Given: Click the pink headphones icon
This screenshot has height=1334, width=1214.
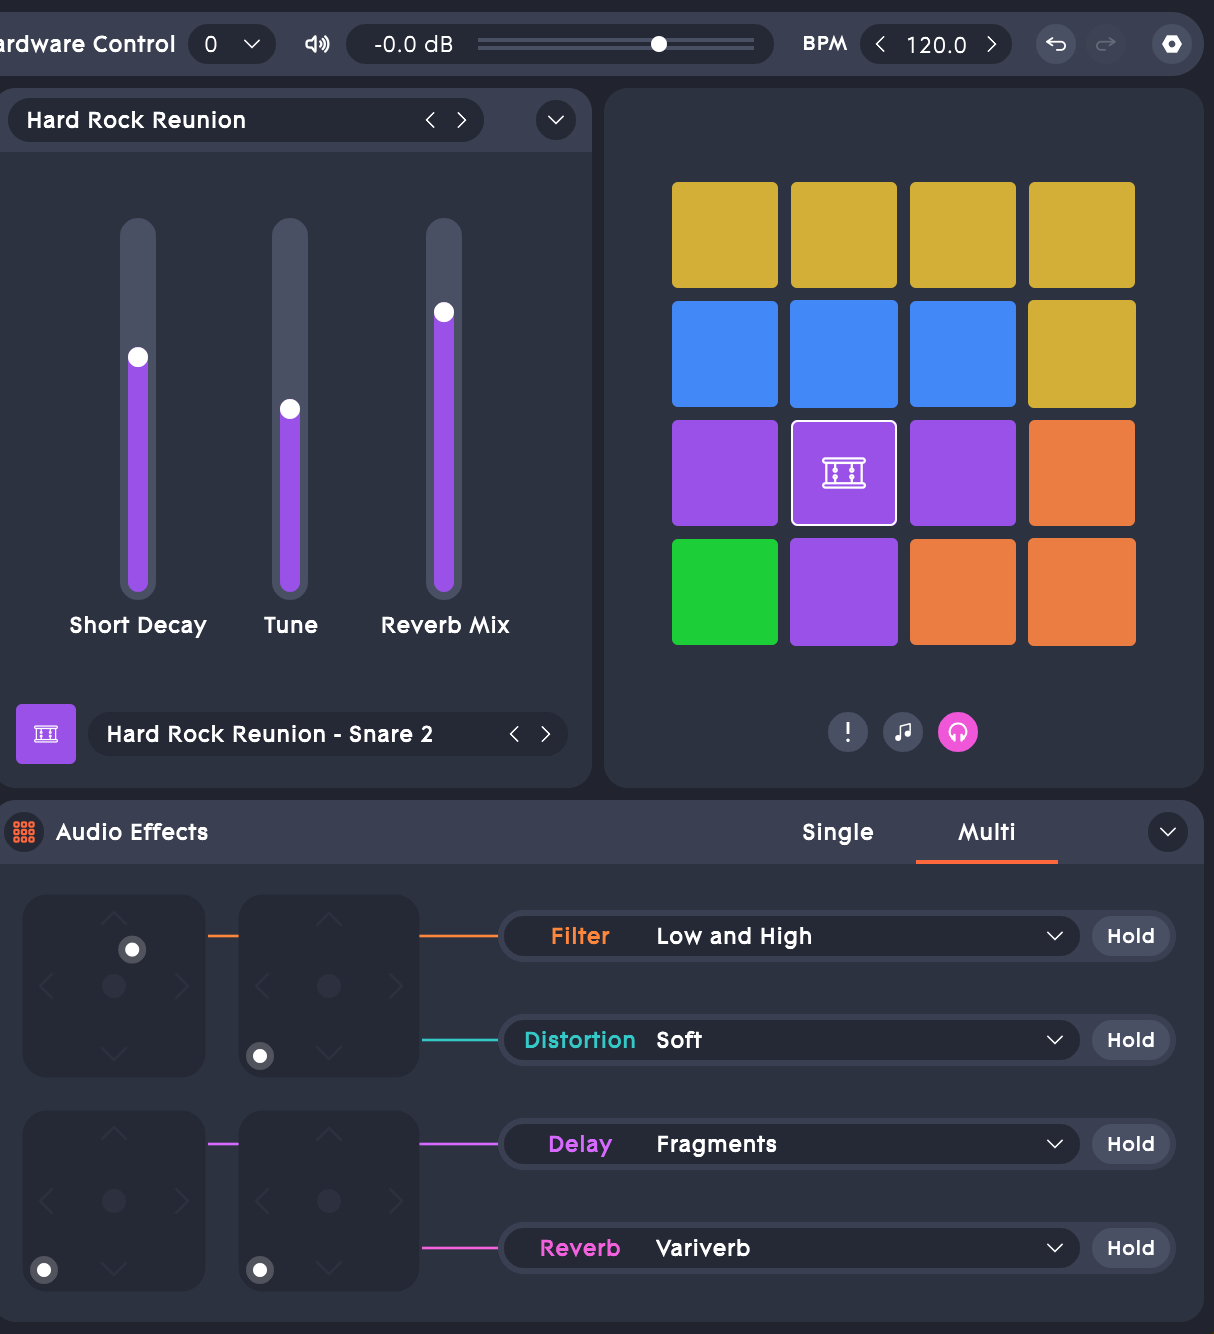Looking at the screenshot, I should click(958, 732).
